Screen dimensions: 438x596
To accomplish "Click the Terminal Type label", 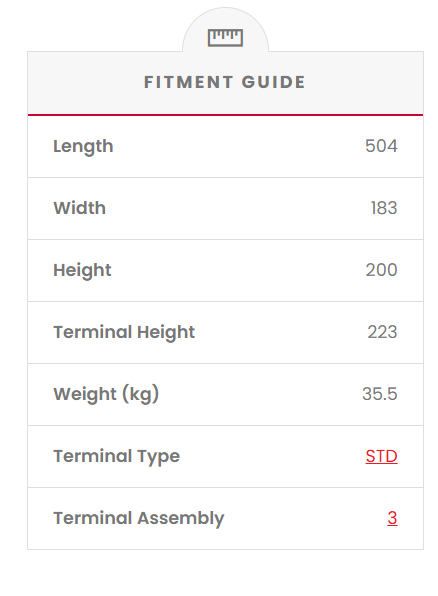I will (117, 457).
